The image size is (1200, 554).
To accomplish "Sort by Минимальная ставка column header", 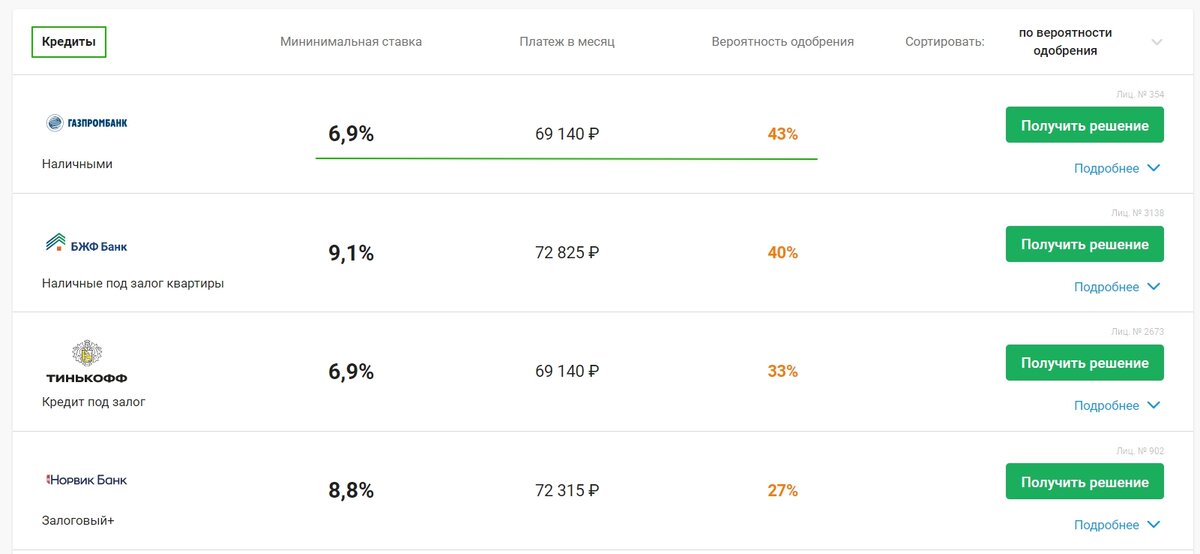I will (x=351, y=42).
